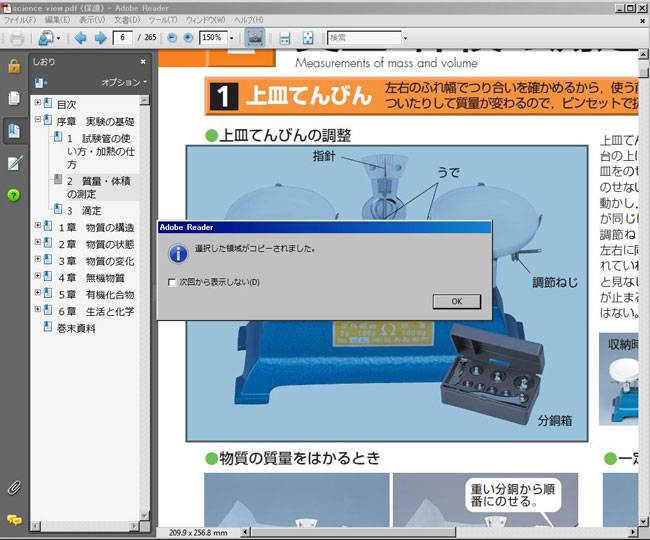
Task: Click the page number input field
Action: pyautogui.click(x=123, y=38)
